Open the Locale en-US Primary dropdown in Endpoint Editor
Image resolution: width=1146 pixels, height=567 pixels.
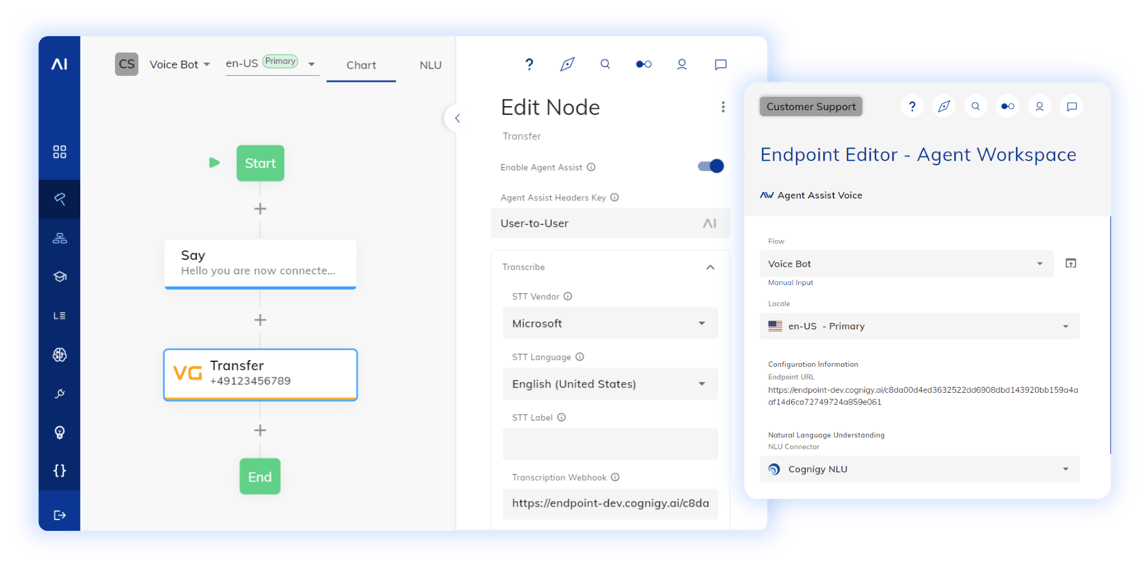coord(919,326)
